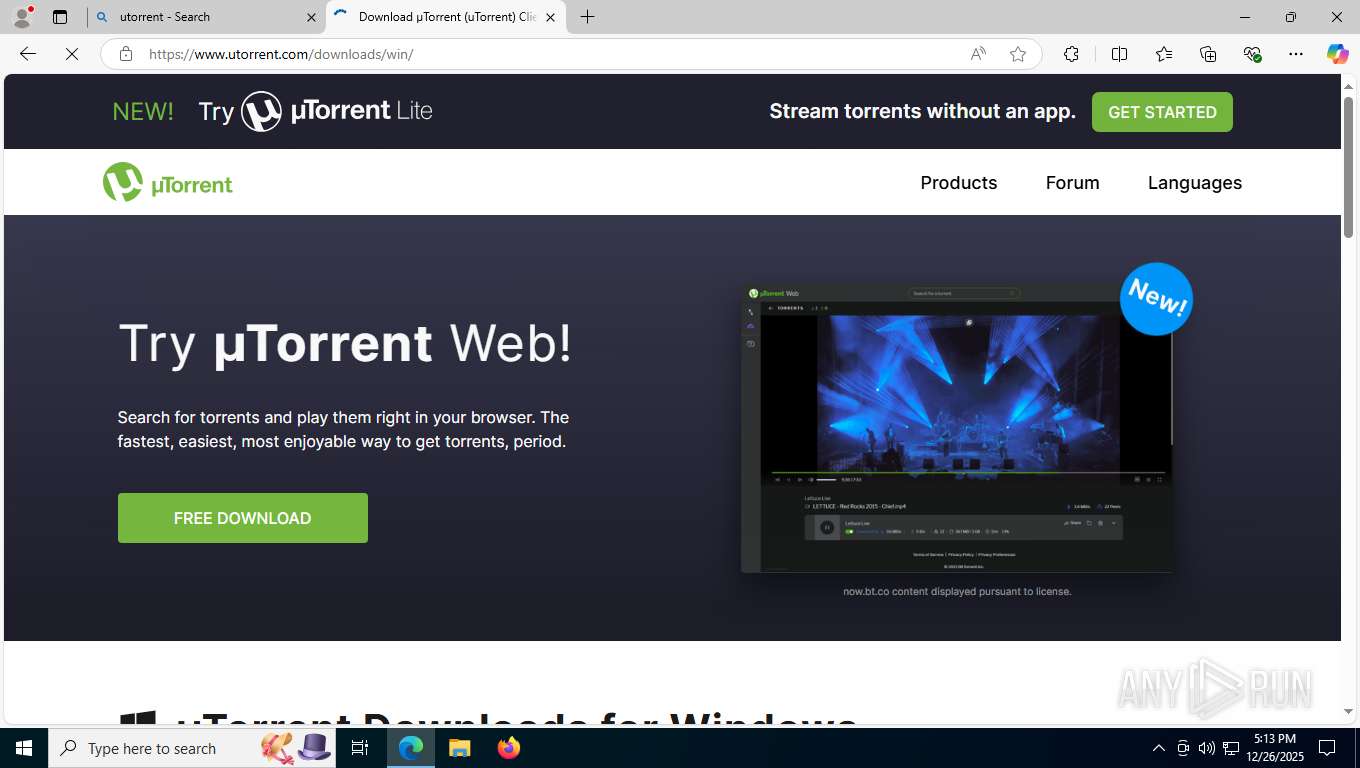The width and height of the screenshot is (1360, 768).
Task: View site info via the lock icon
Action: pos(126,54)
